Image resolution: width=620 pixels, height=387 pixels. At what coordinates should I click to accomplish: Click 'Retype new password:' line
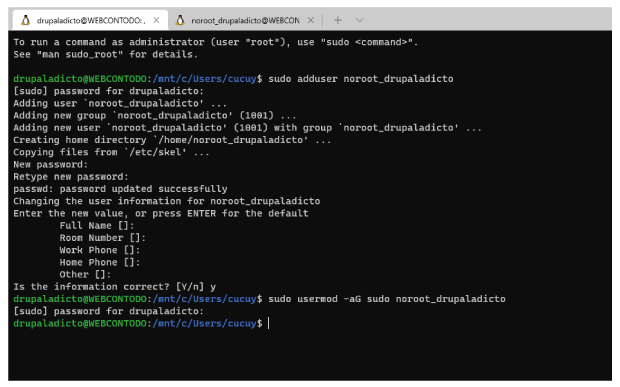click(x=71, y=177)
